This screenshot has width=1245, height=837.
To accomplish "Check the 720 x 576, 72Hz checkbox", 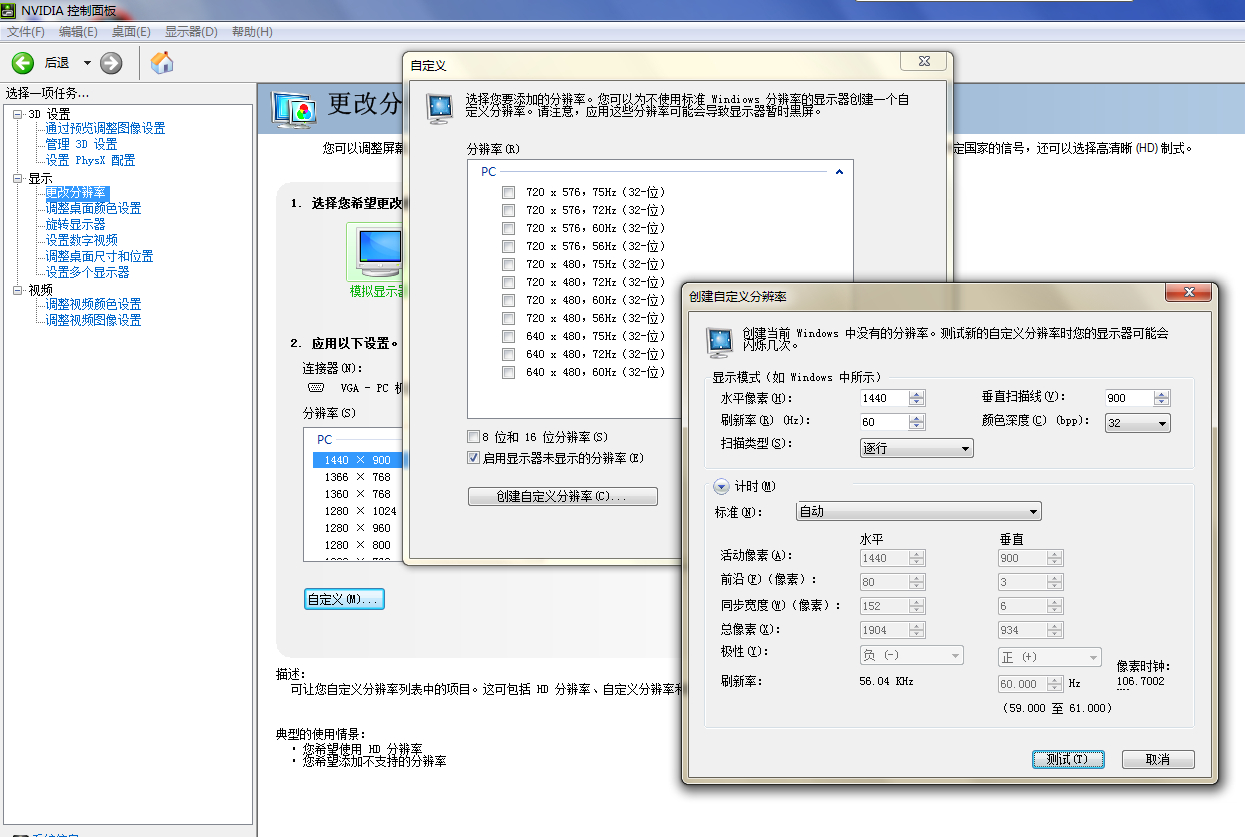I will [509, 210].
